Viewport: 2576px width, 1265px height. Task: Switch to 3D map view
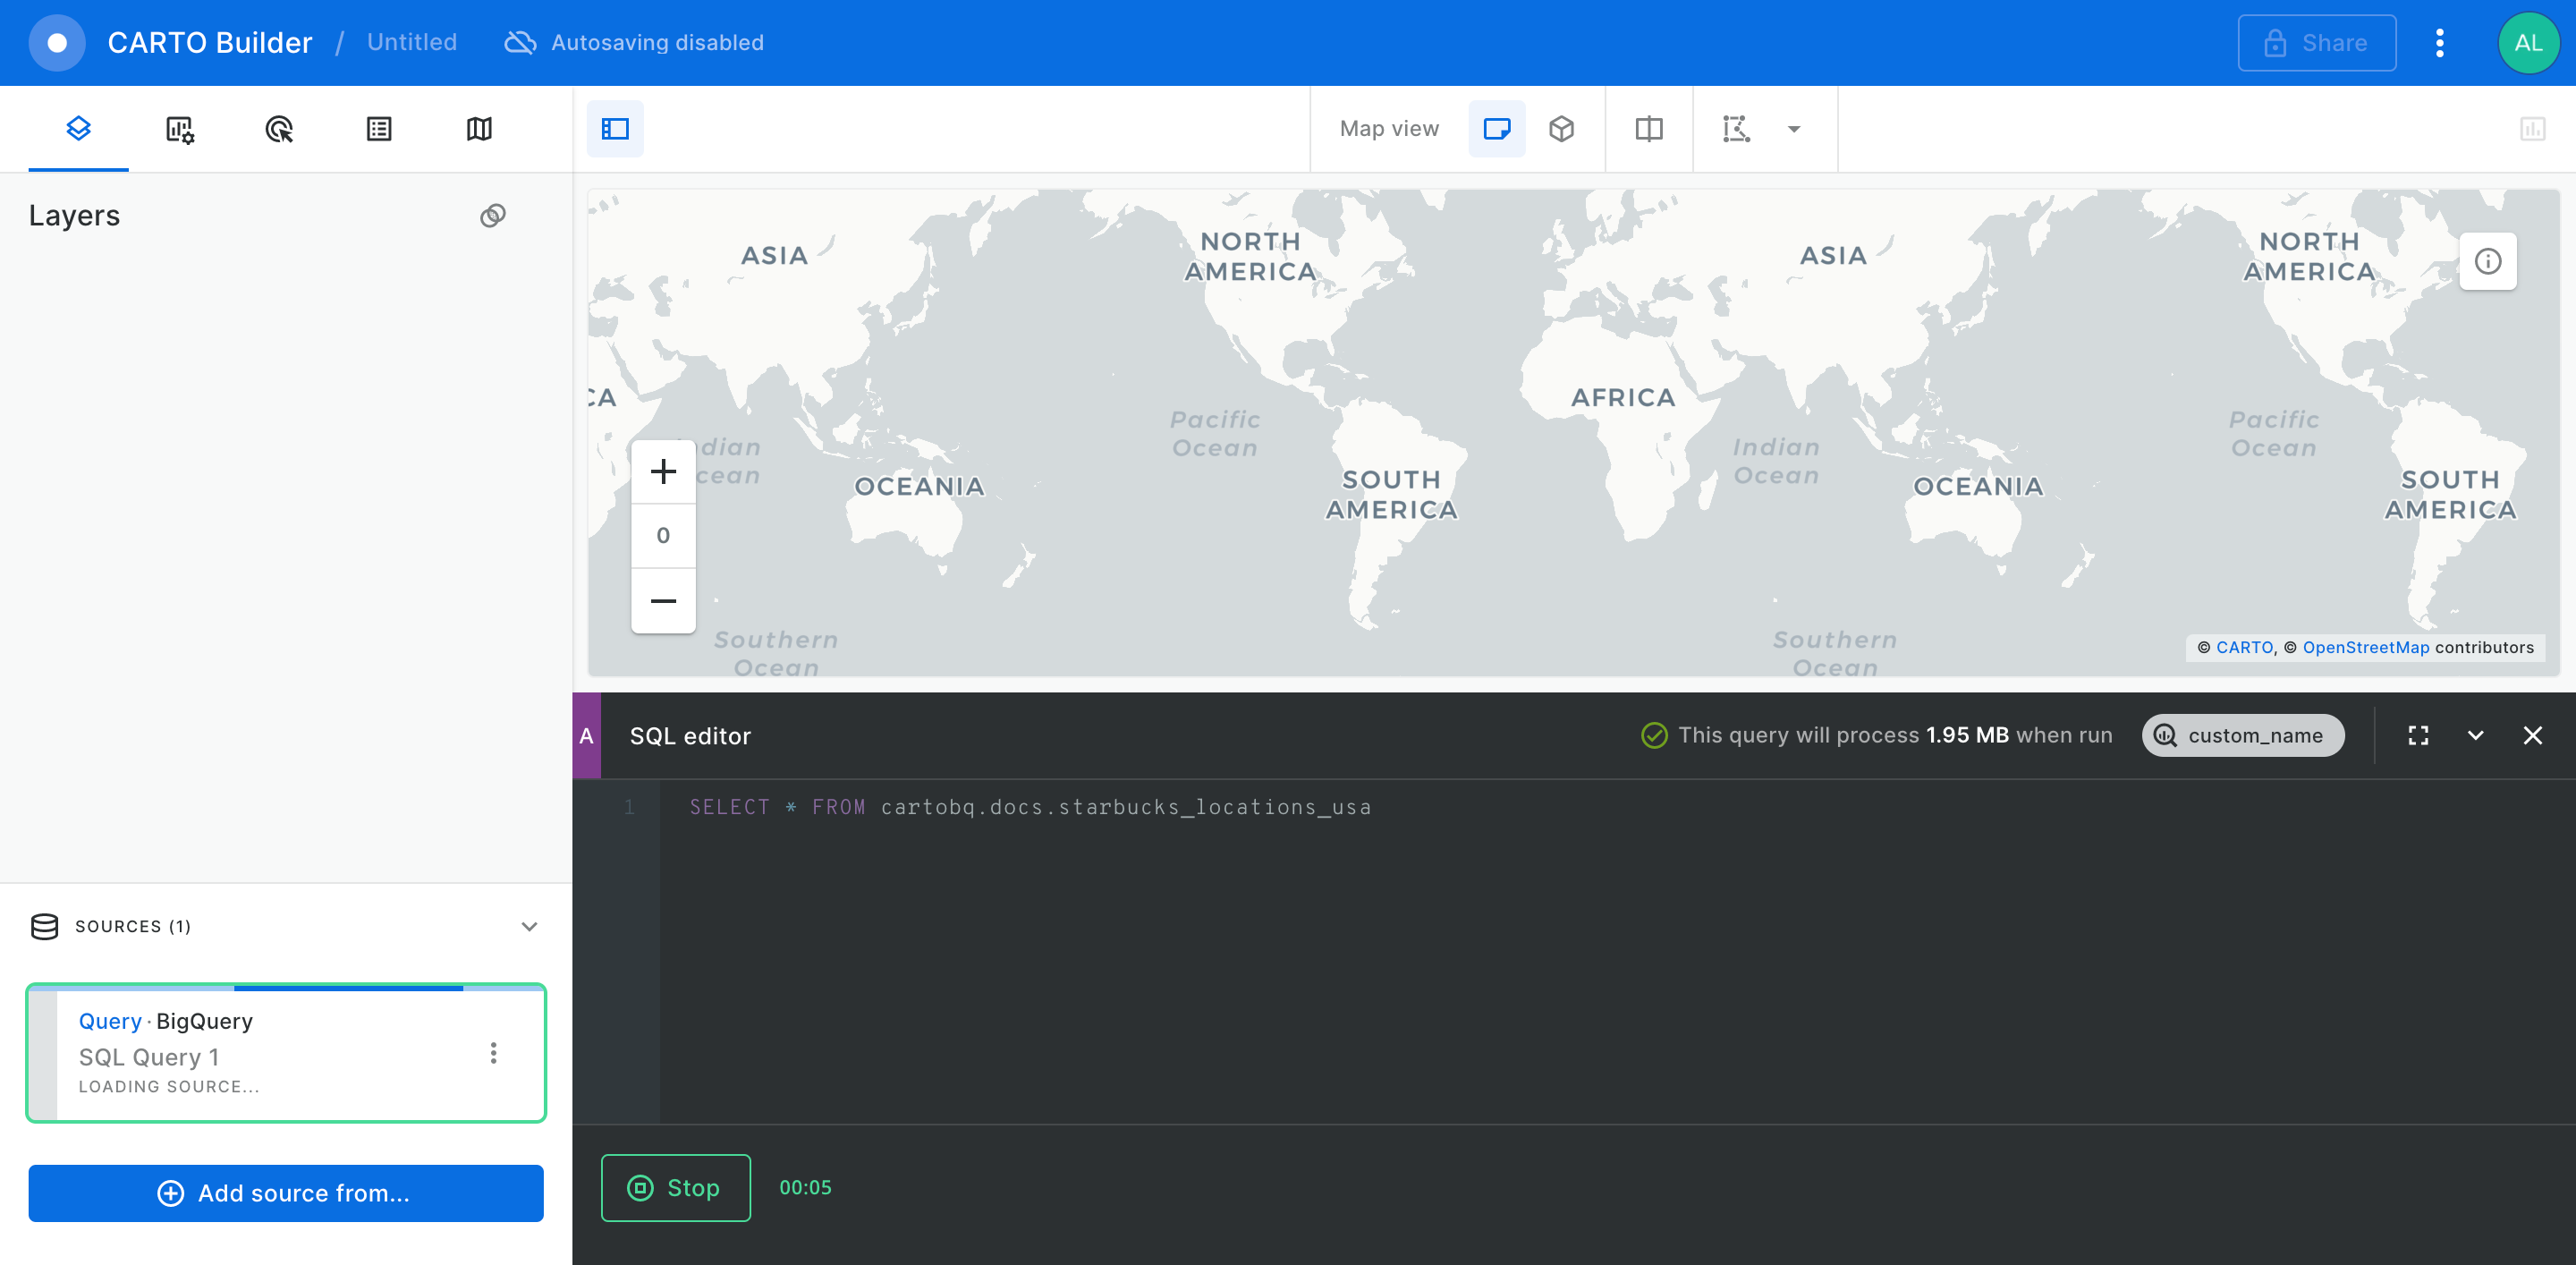[x=1561, y=129]
